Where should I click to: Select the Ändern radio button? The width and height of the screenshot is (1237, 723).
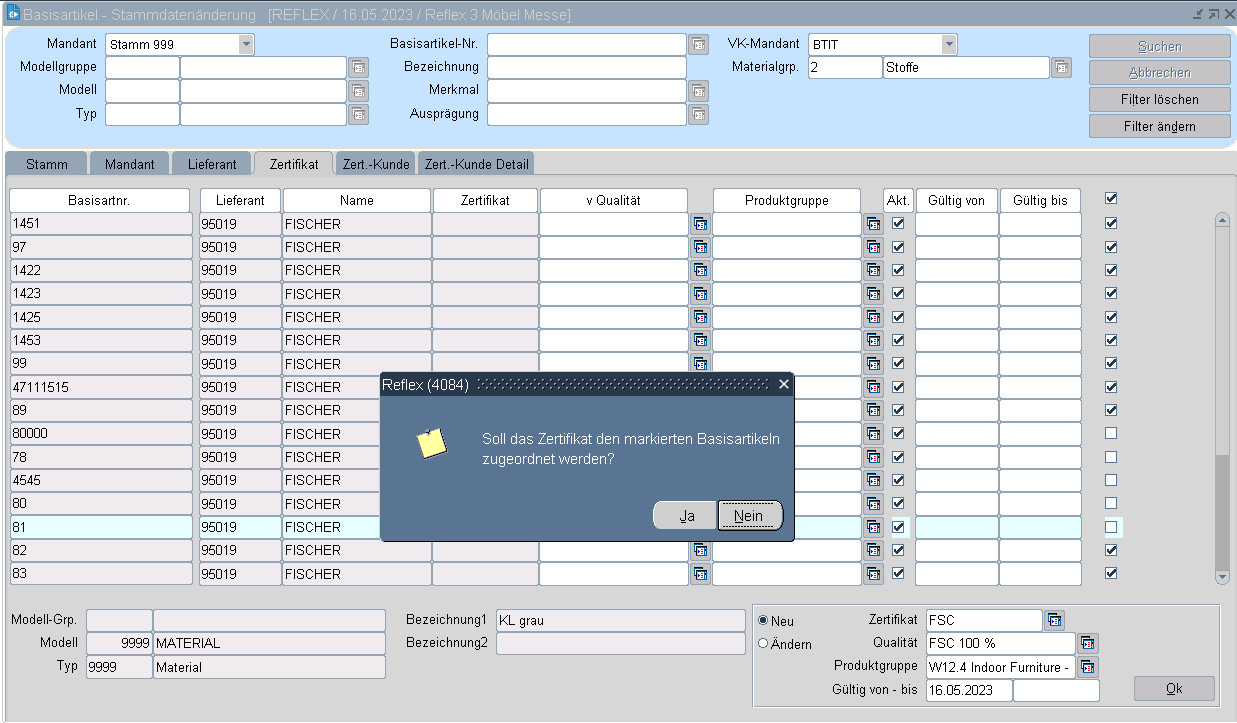764,644
